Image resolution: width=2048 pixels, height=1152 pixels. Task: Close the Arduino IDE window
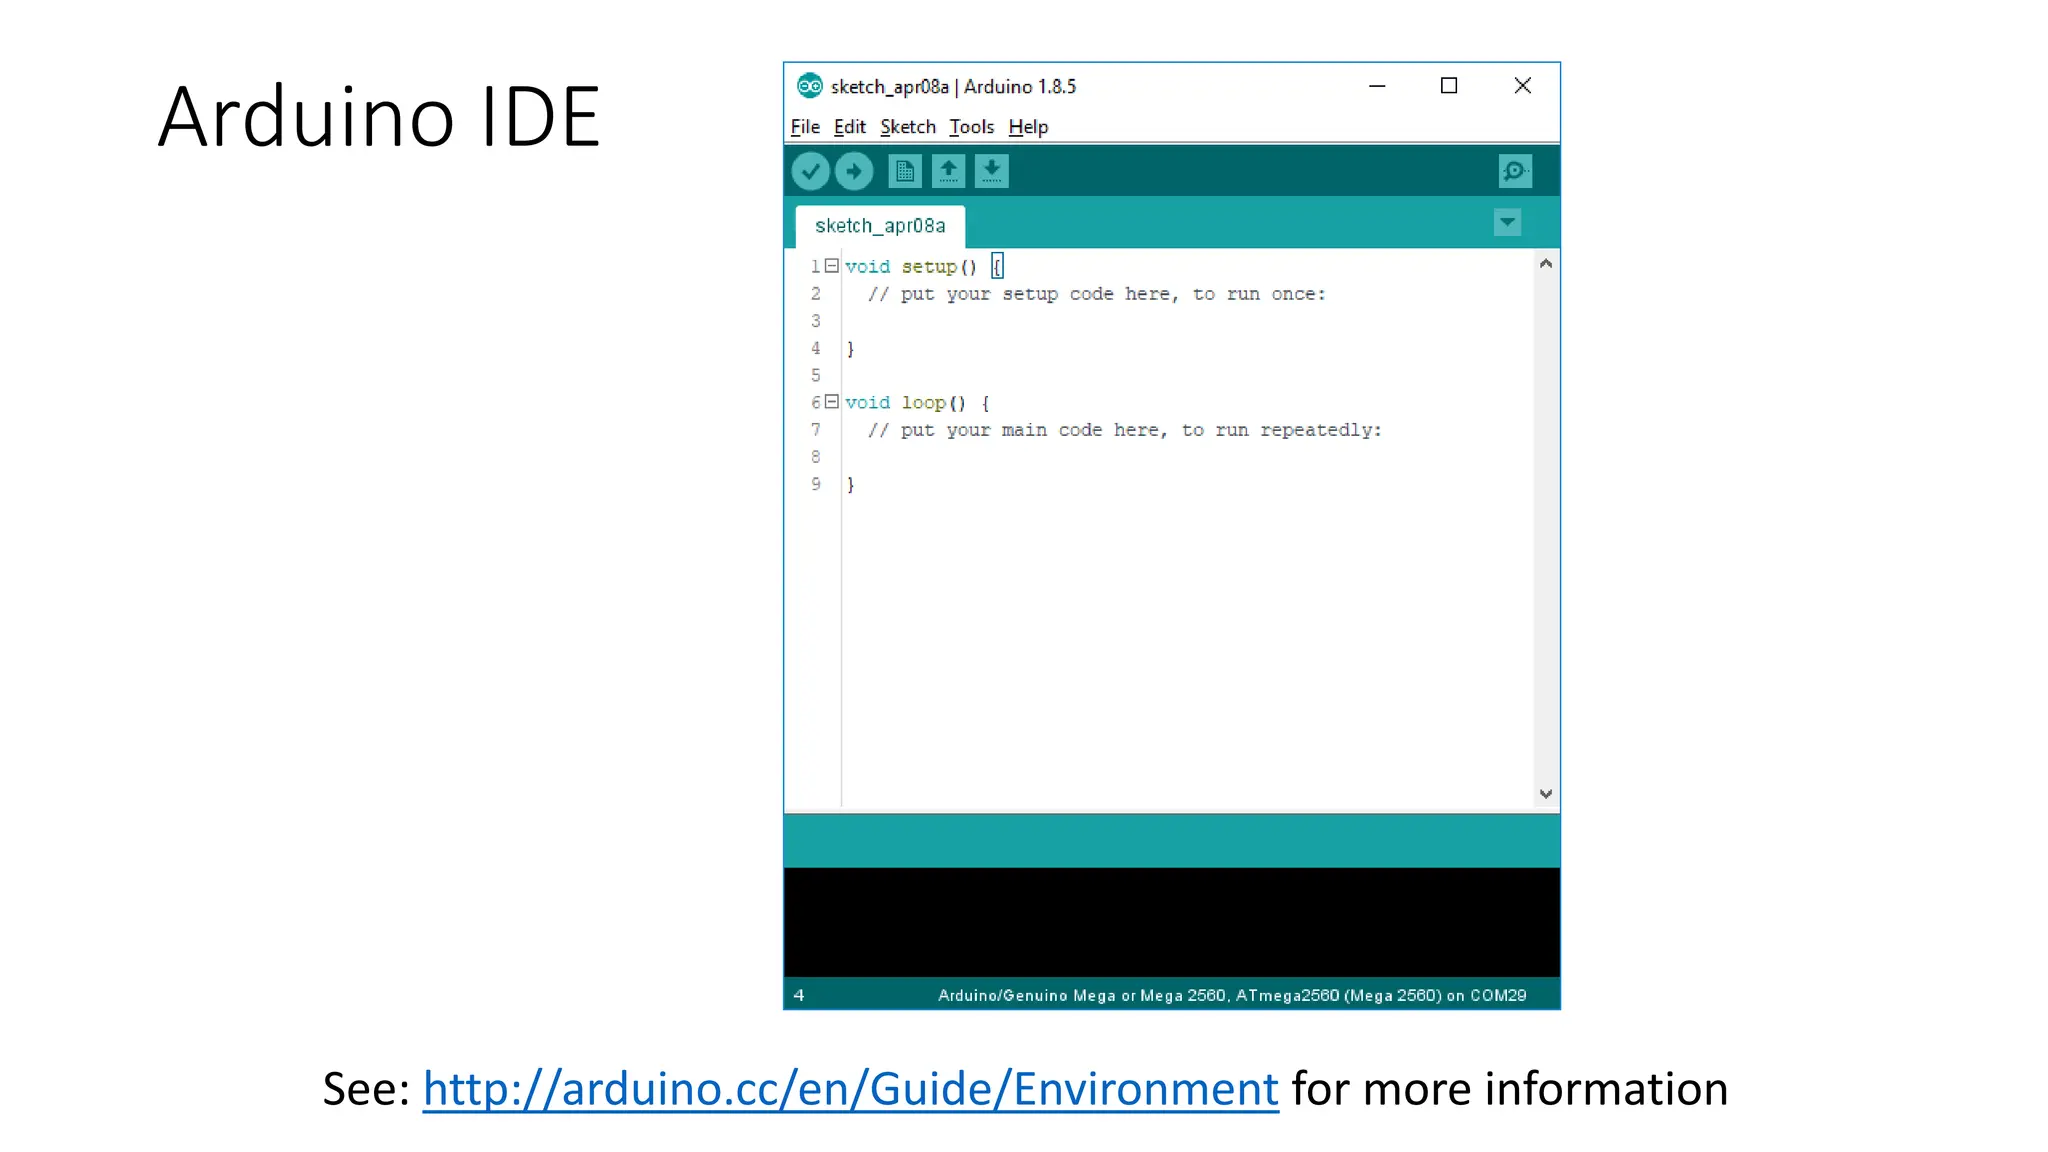[x=1523, y=86]
